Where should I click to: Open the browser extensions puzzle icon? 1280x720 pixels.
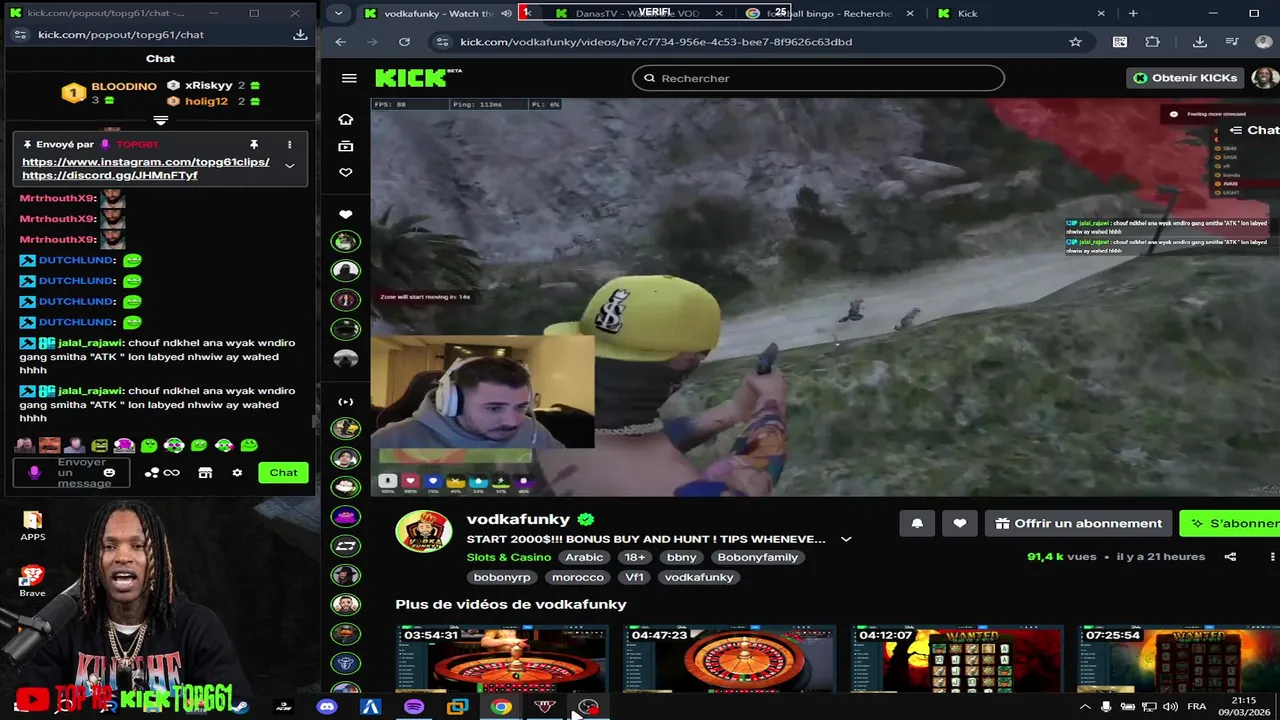point(1152,42)
